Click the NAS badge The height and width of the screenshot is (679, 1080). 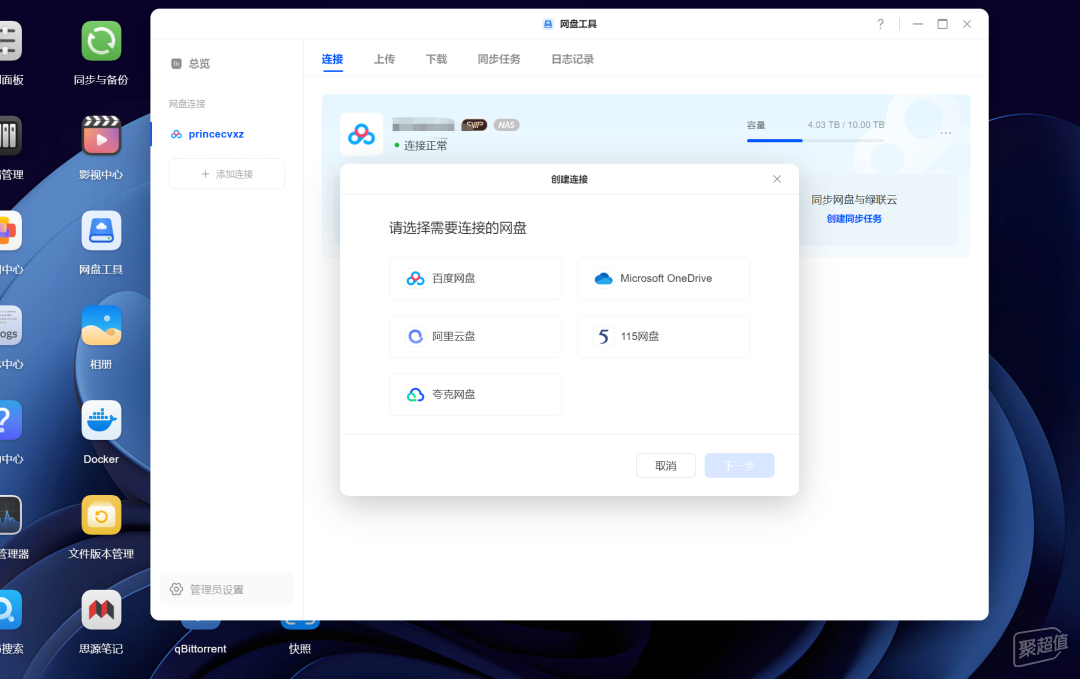coord(506,125)
